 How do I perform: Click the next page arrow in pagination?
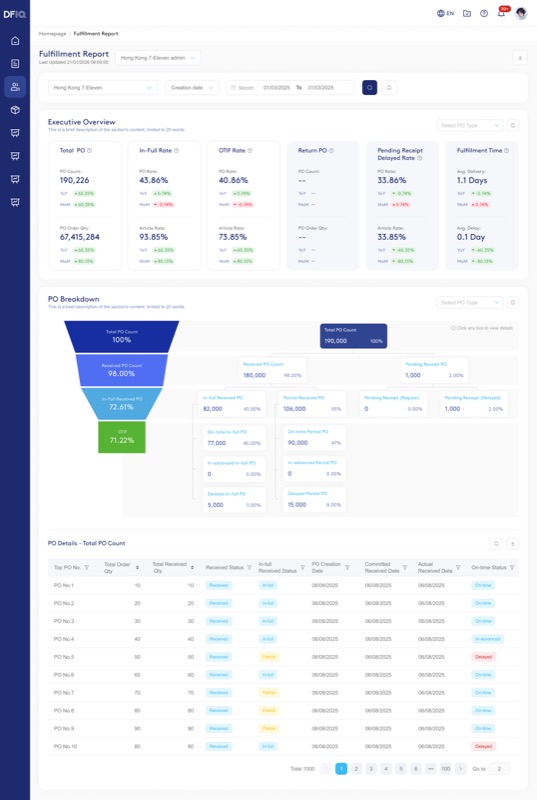coord(461,768)
